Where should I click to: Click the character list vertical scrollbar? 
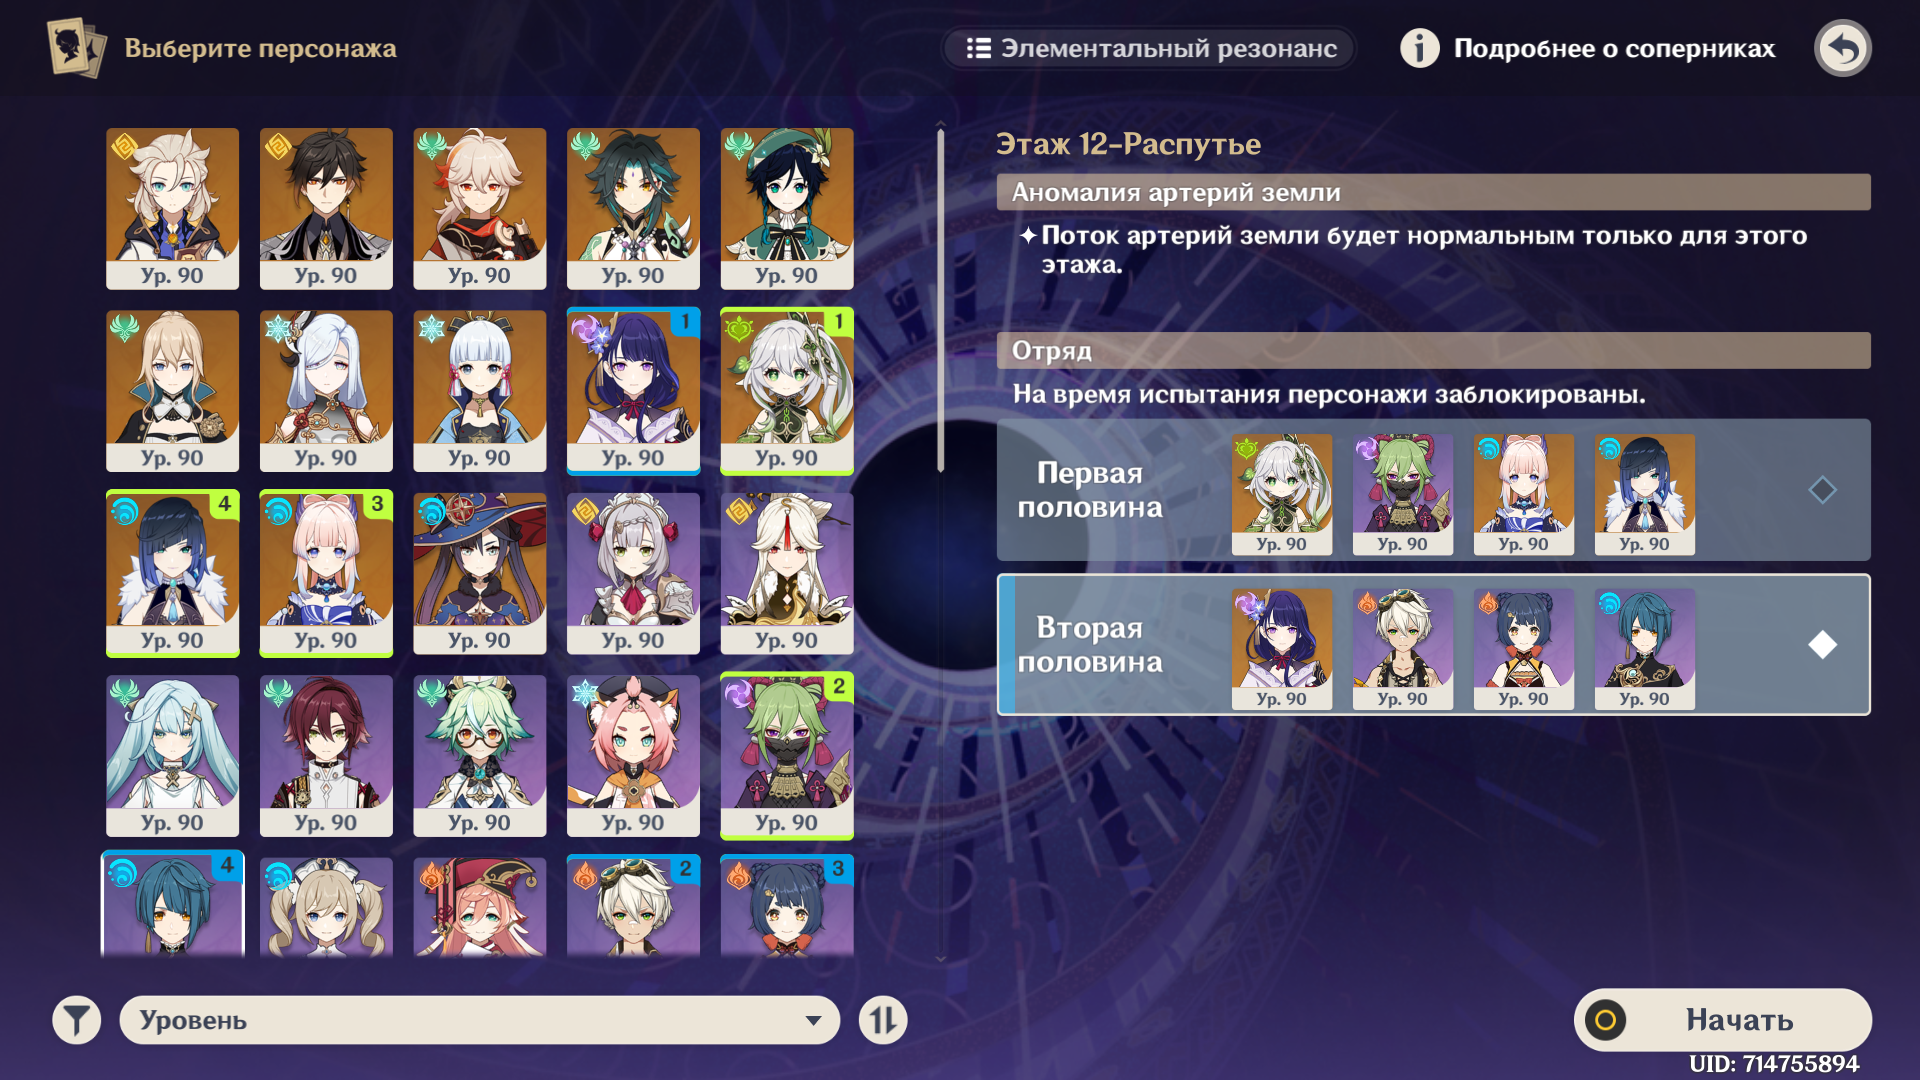click(940, 300)
